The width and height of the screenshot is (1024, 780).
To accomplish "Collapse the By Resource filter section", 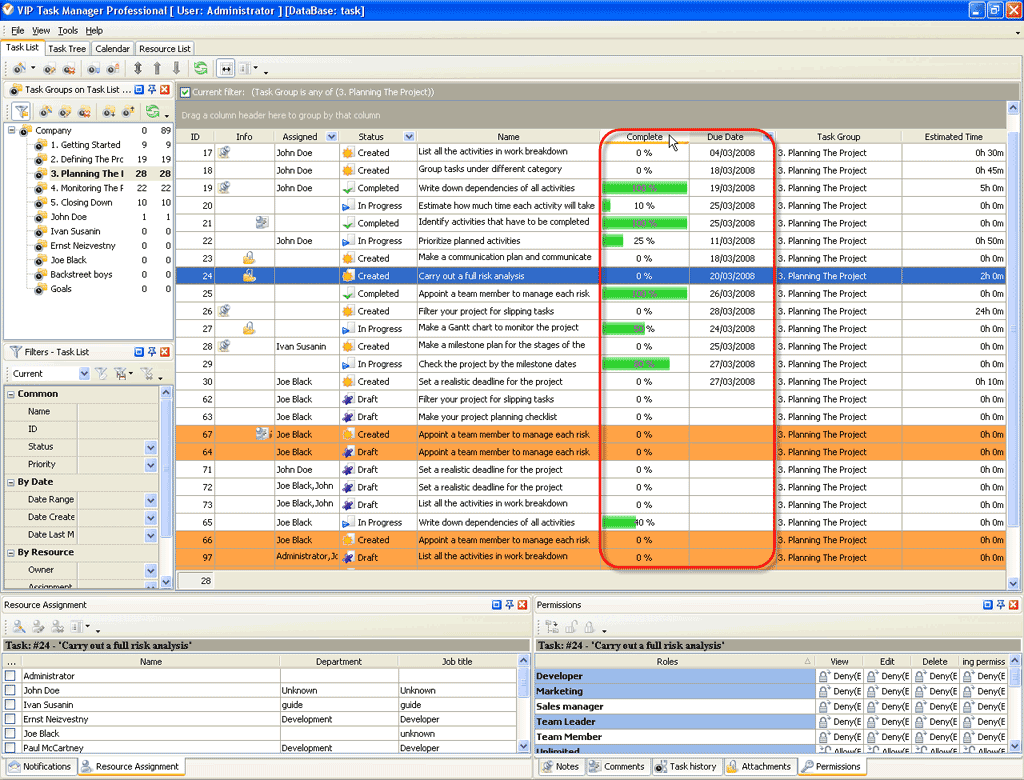I will coord(11,553).
